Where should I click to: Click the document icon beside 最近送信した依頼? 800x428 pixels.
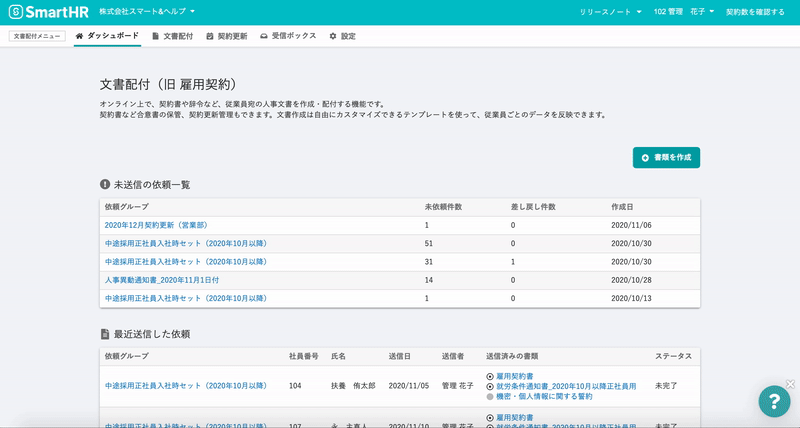click(105, 334)
